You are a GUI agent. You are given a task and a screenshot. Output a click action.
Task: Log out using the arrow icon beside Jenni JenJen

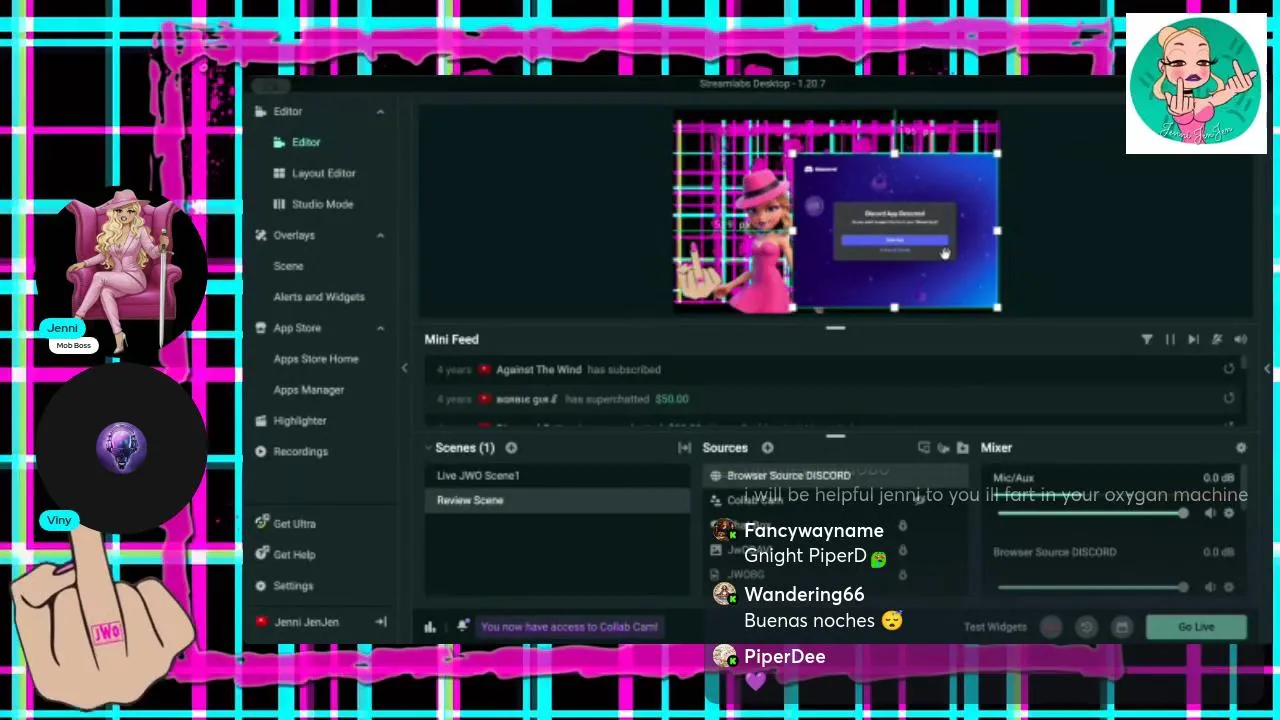(381, 622)
